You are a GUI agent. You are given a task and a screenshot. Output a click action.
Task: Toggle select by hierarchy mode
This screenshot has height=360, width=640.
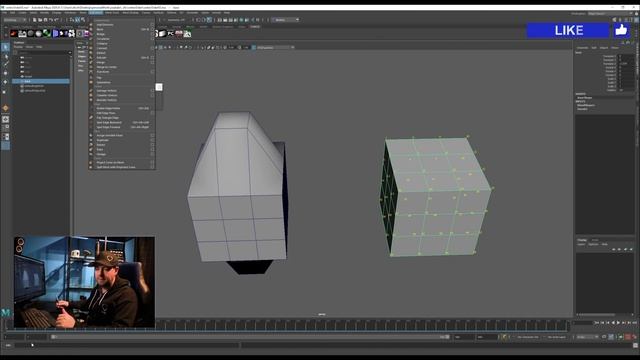pos(72,20)
